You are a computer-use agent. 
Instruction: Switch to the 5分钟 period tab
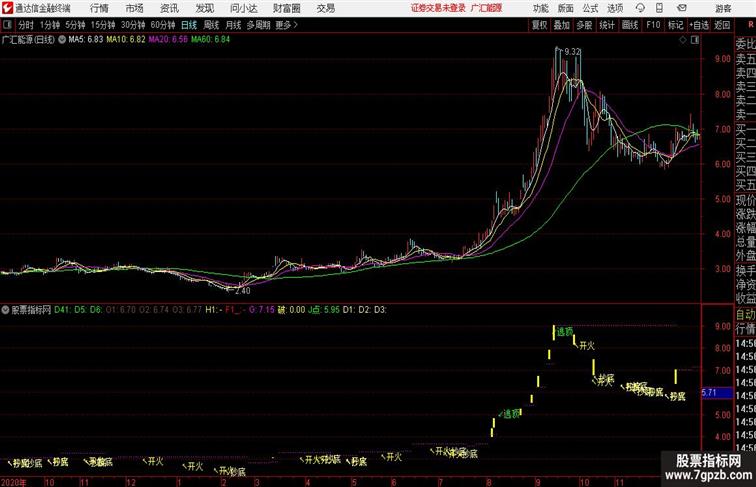pos(75,25)
